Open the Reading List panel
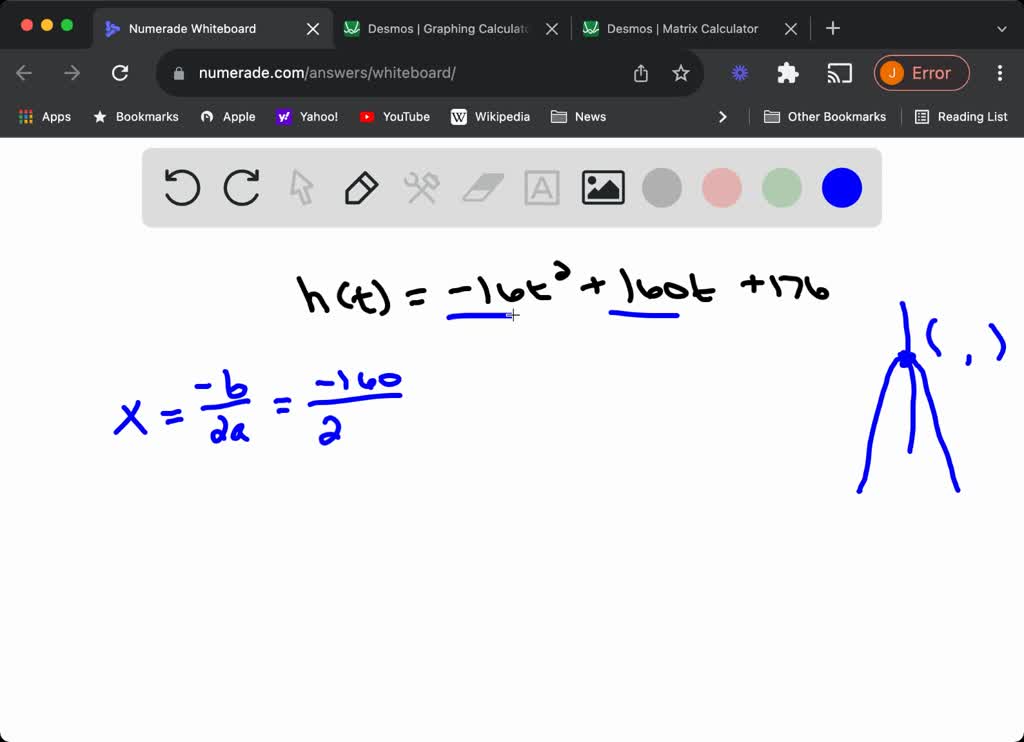Screen dimensions: 1024x742 click(961, 117)
